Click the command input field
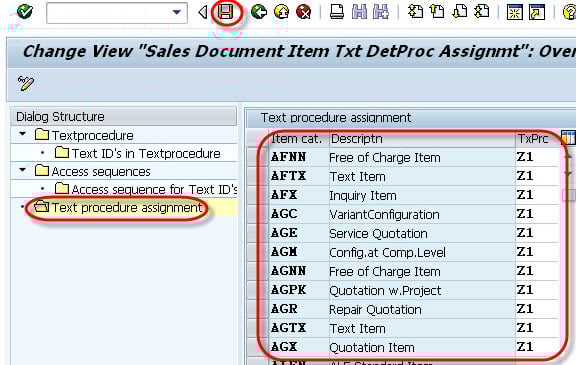Viewport: 576px width, 365px height. click(x=109, y=13)
